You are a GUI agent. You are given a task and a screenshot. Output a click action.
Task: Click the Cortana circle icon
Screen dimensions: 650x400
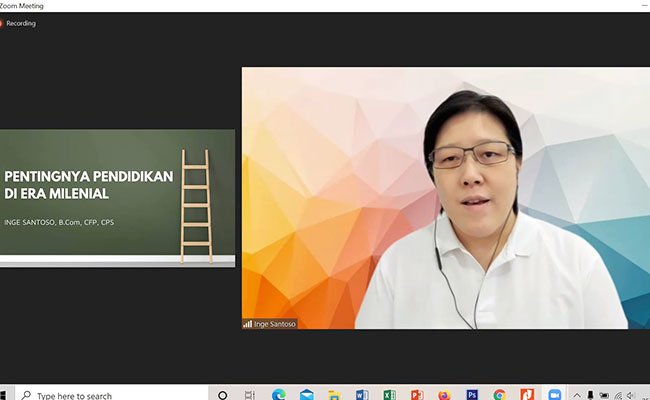[223, 394]
